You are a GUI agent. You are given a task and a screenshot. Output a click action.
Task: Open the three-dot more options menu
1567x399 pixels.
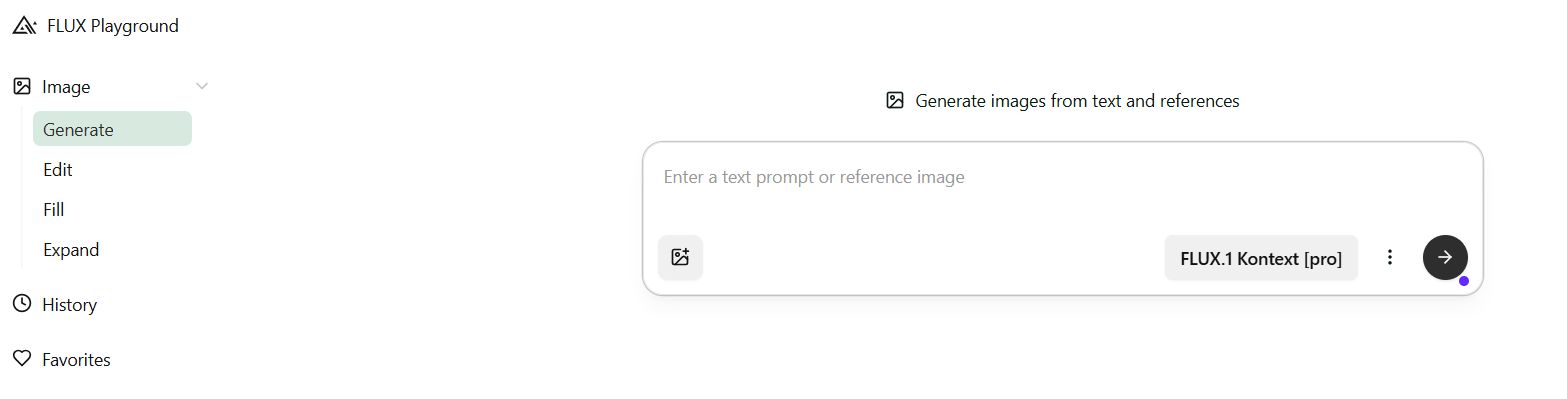pyautogui.click(x=1389, y=257)
